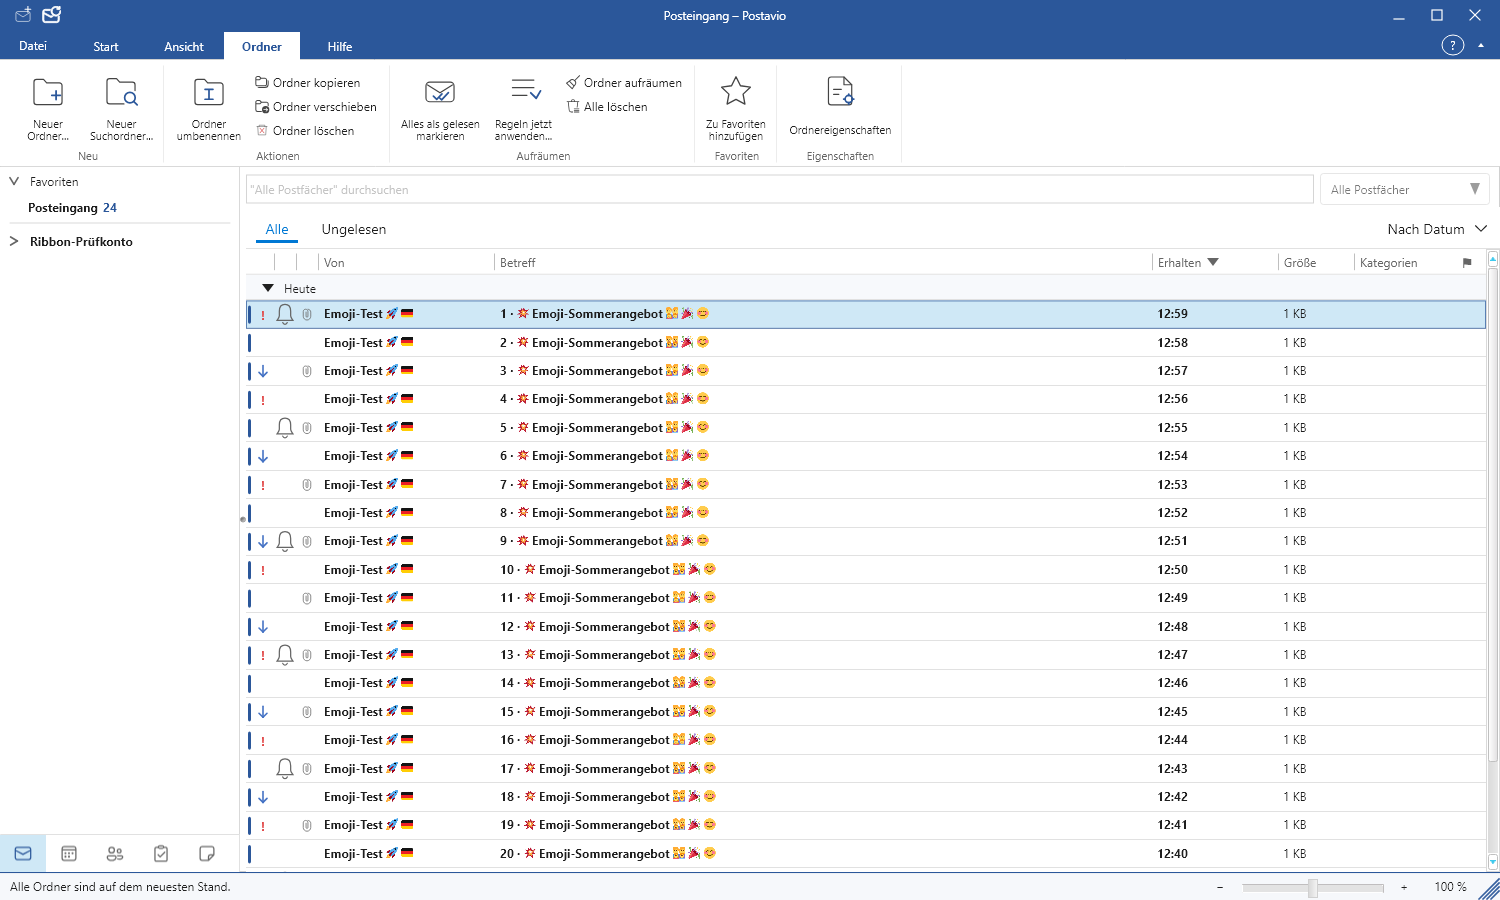Switch to the Start ribbon tab
Screen dimensions: 1500x900
[106, 47]
